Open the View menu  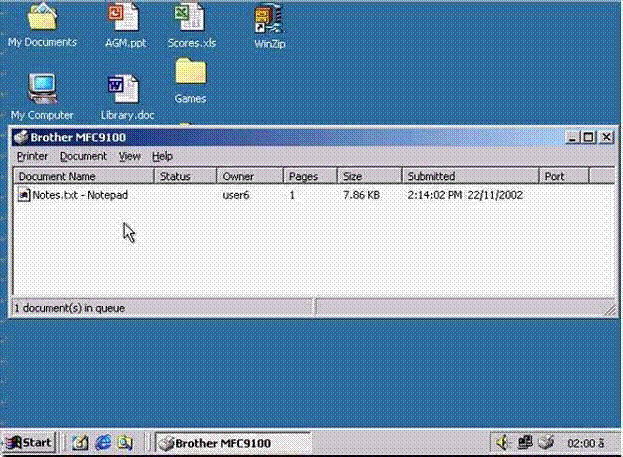click(130, 156)
